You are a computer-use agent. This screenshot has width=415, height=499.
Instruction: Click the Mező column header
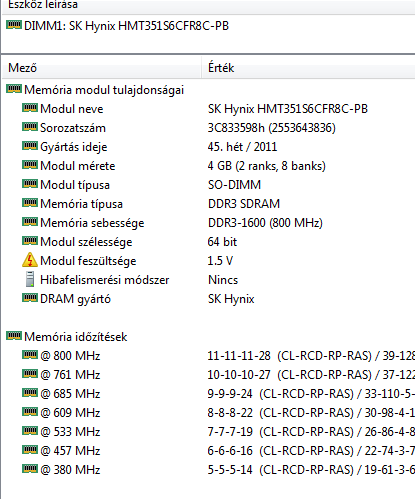101,68
